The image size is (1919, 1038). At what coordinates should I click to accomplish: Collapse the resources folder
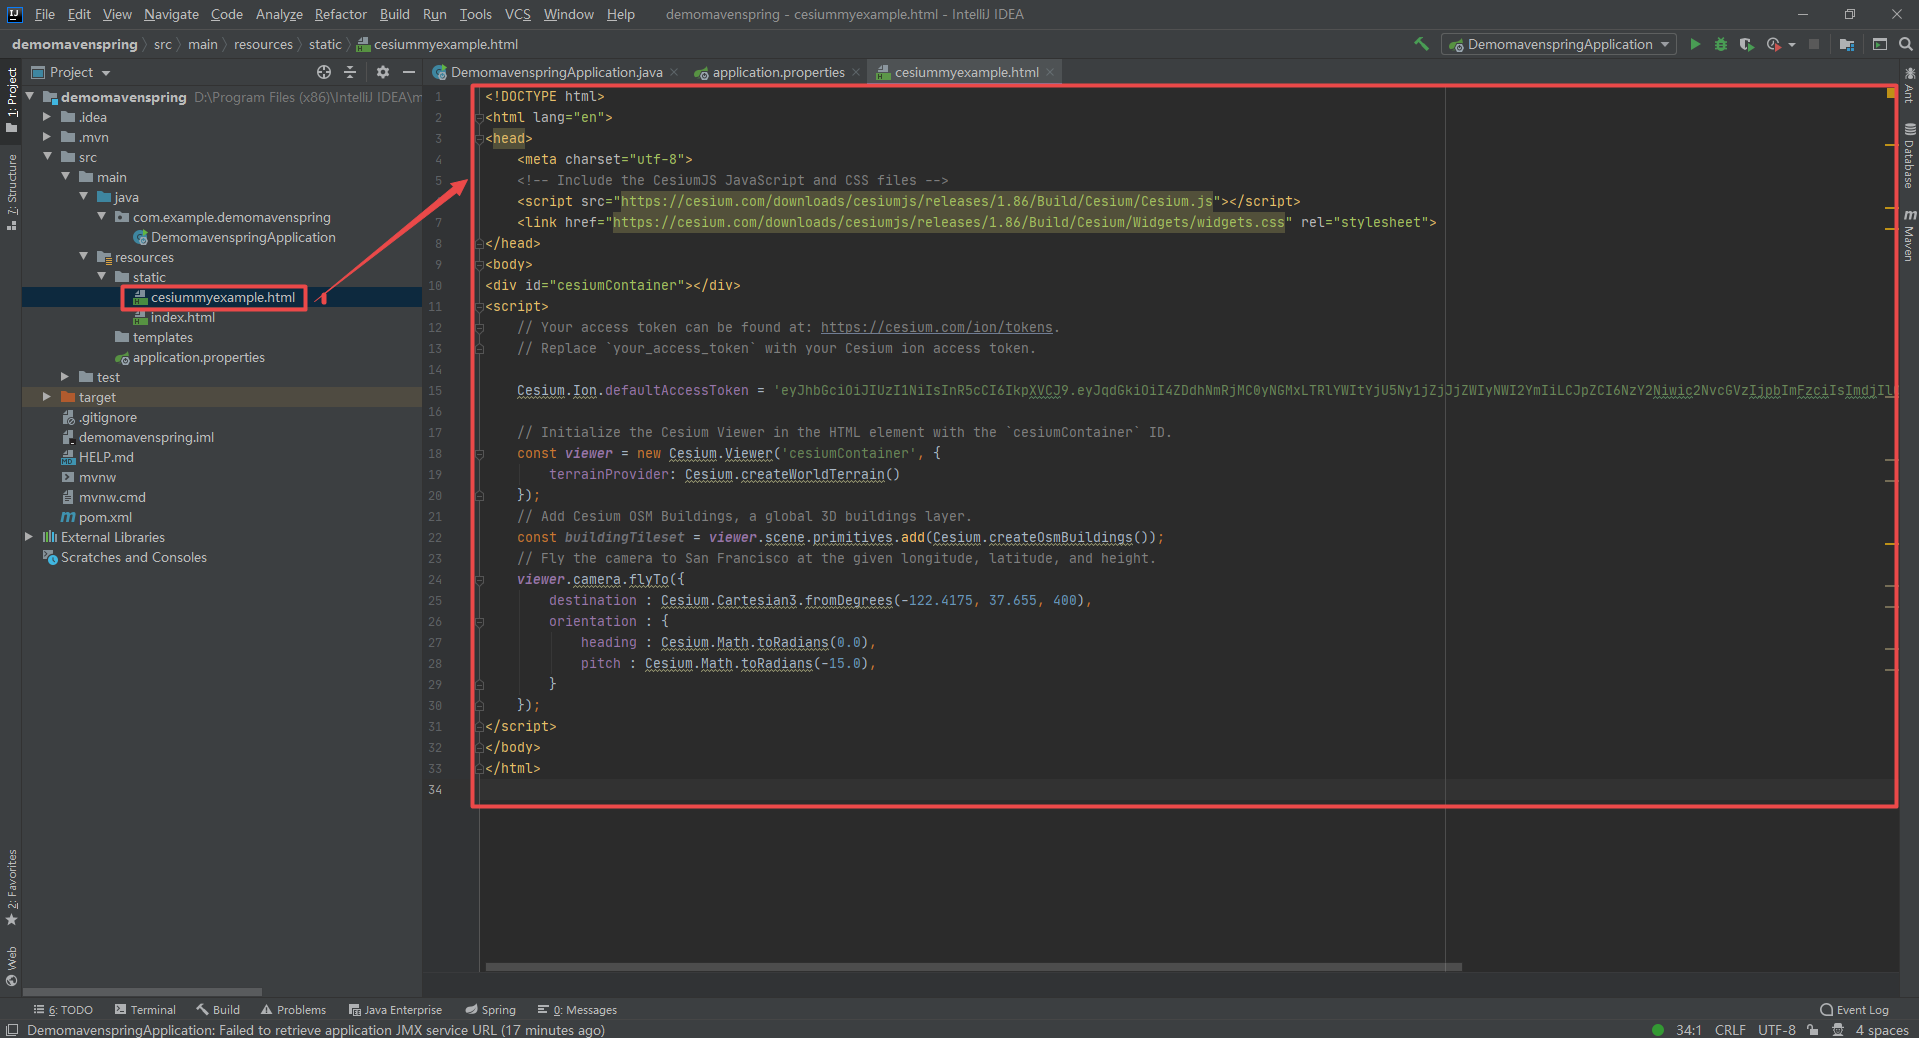click(x=83, y=257)
